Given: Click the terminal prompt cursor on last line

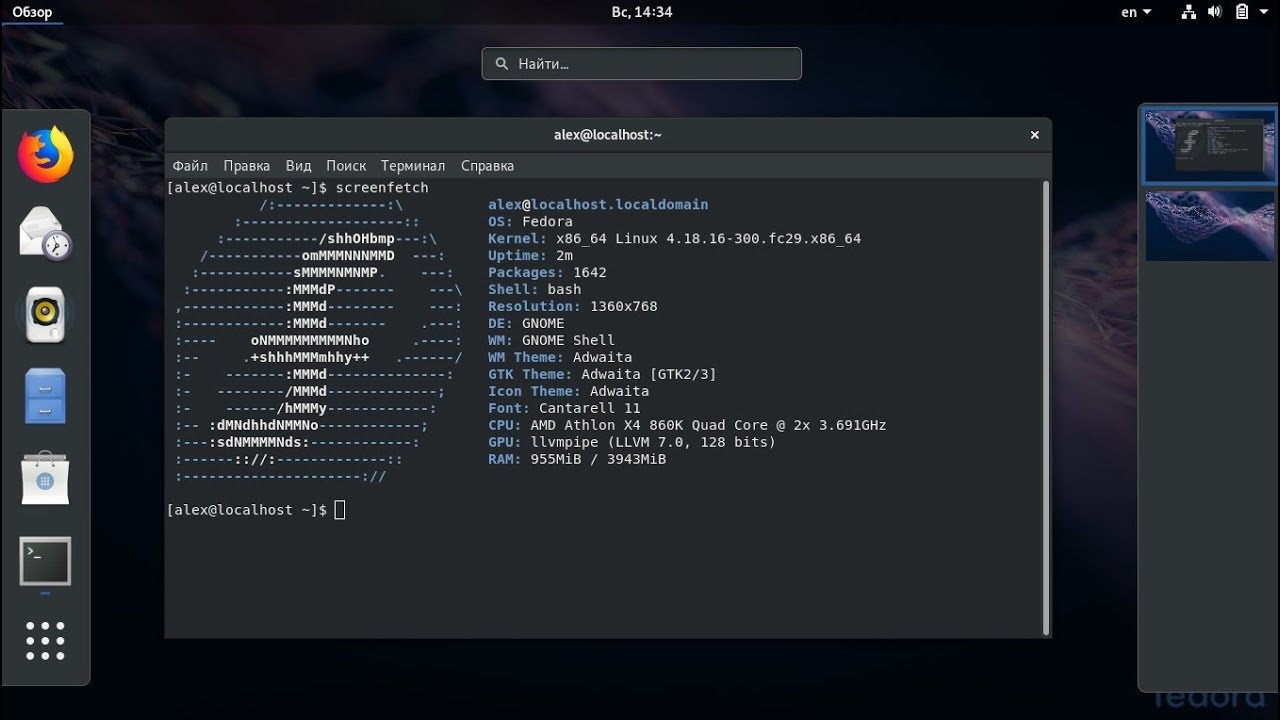Looking at the screenshot, I should (340, 510).
